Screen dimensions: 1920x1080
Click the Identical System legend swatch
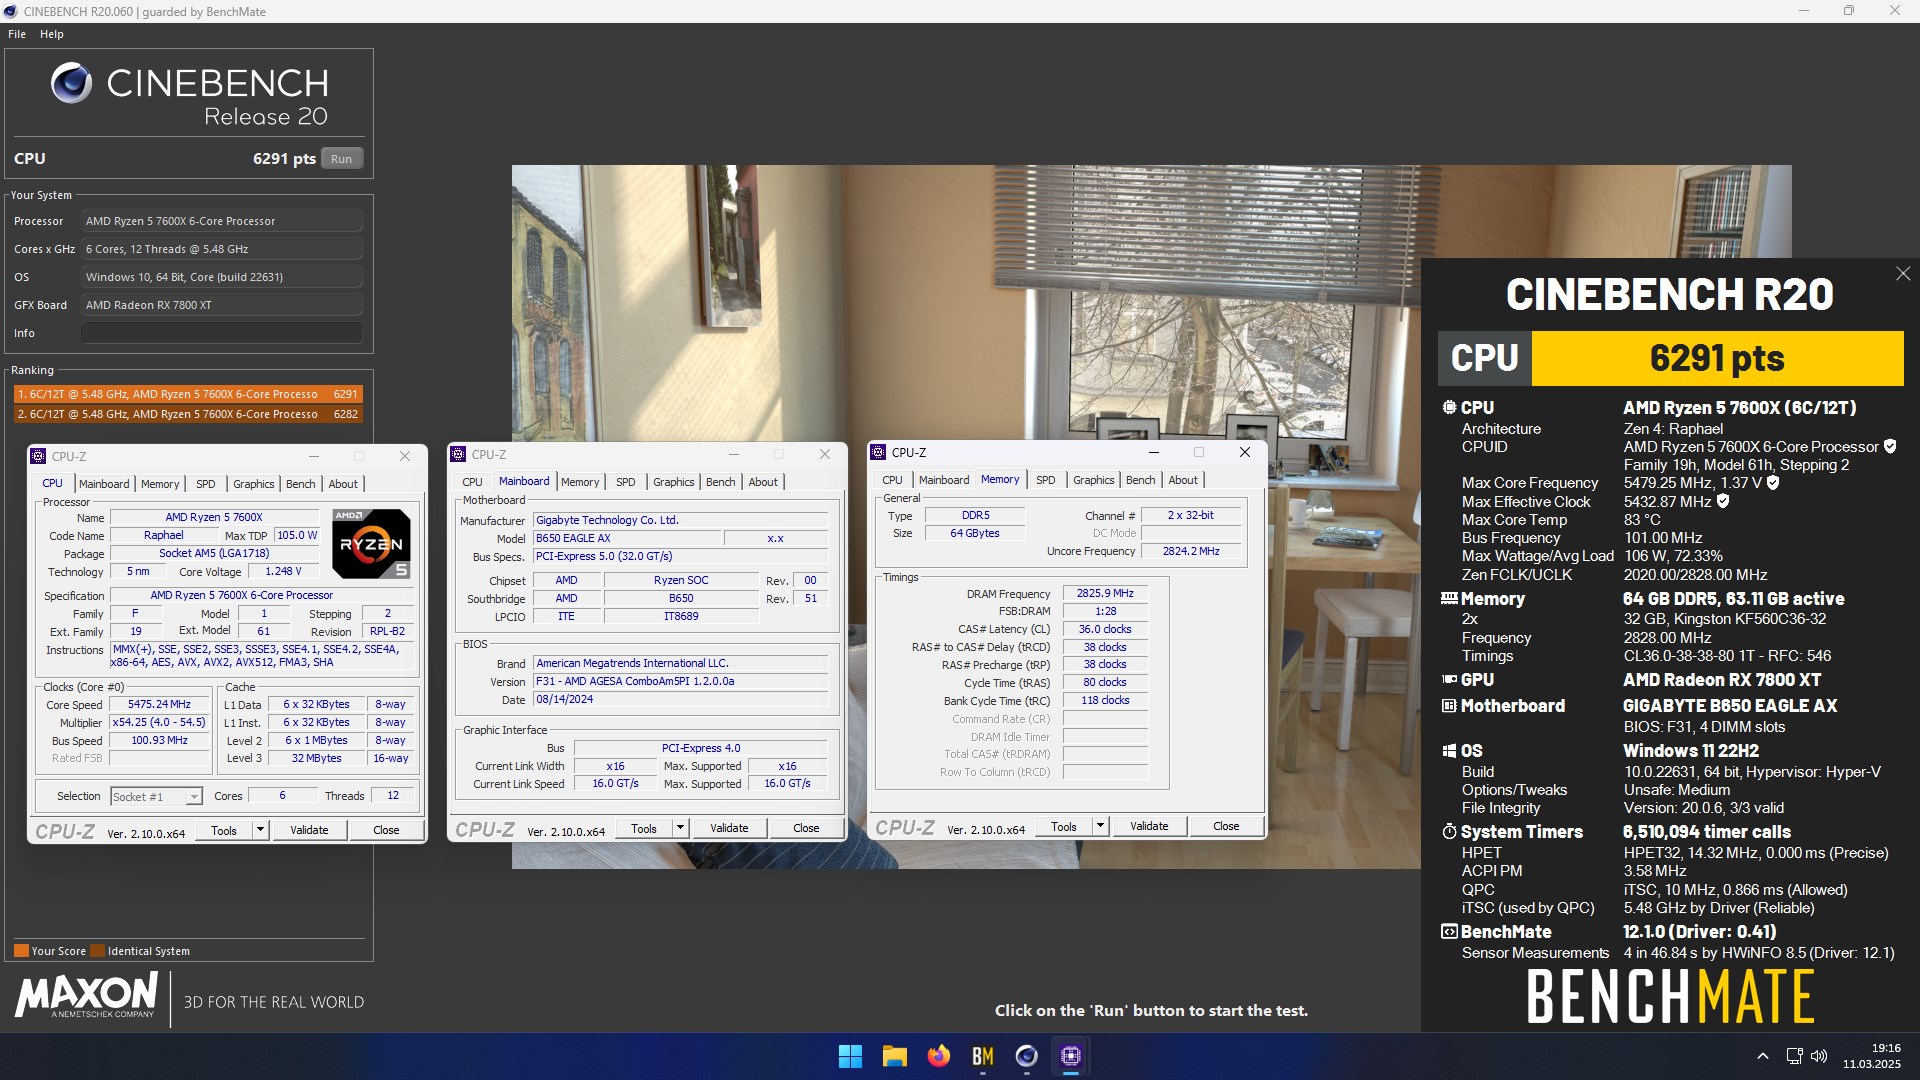click(97, 951)
